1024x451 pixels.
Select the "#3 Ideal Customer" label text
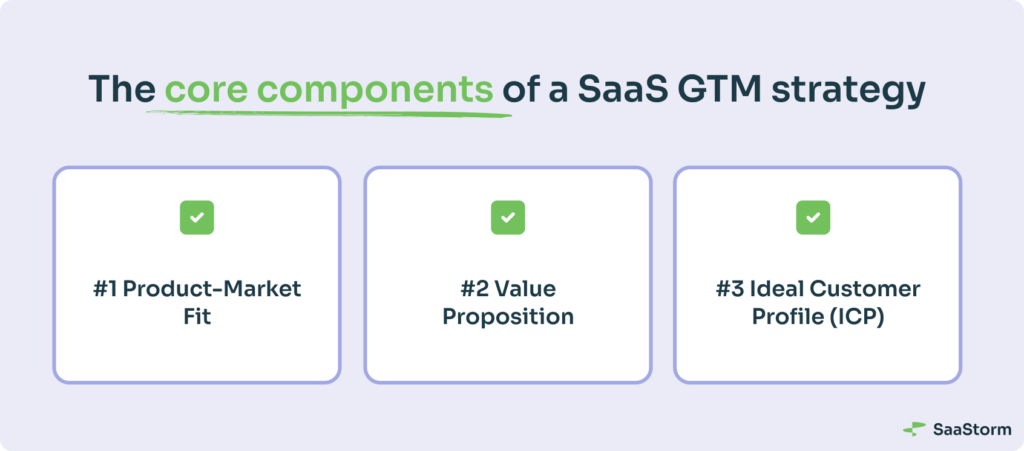click(x=818, y=289)
